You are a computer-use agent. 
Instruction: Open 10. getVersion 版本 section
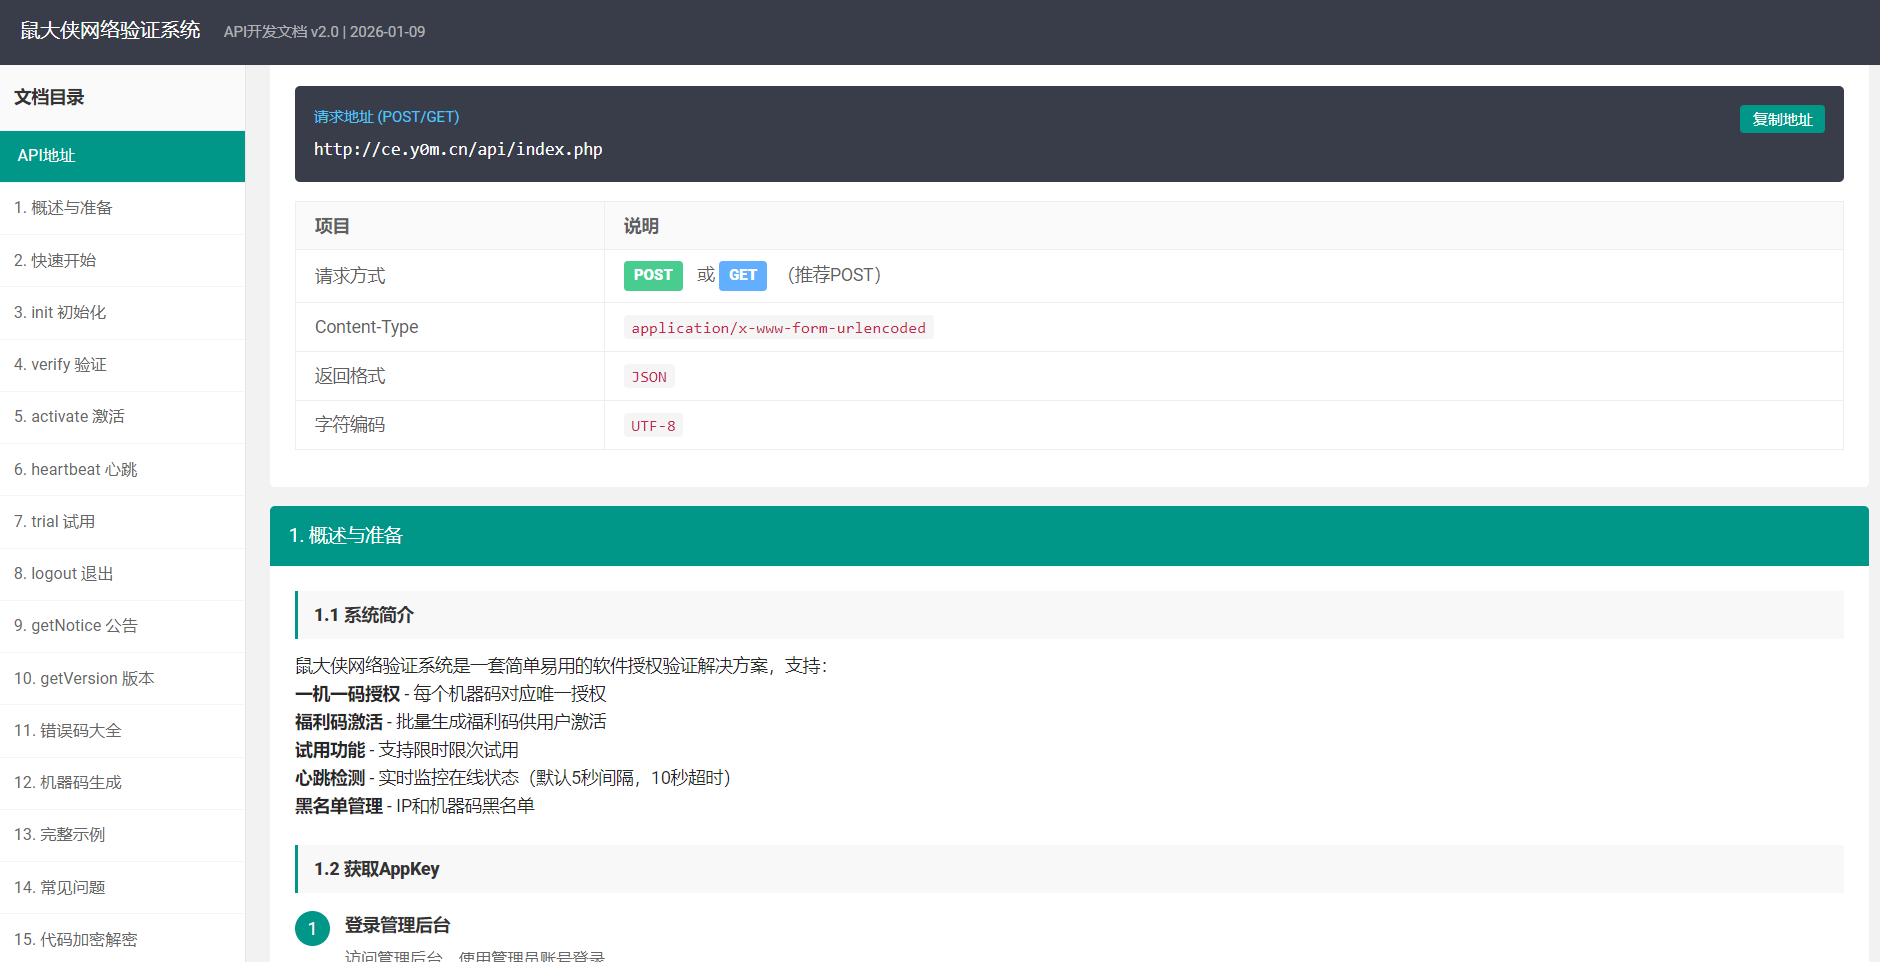(x=84, y=678)
